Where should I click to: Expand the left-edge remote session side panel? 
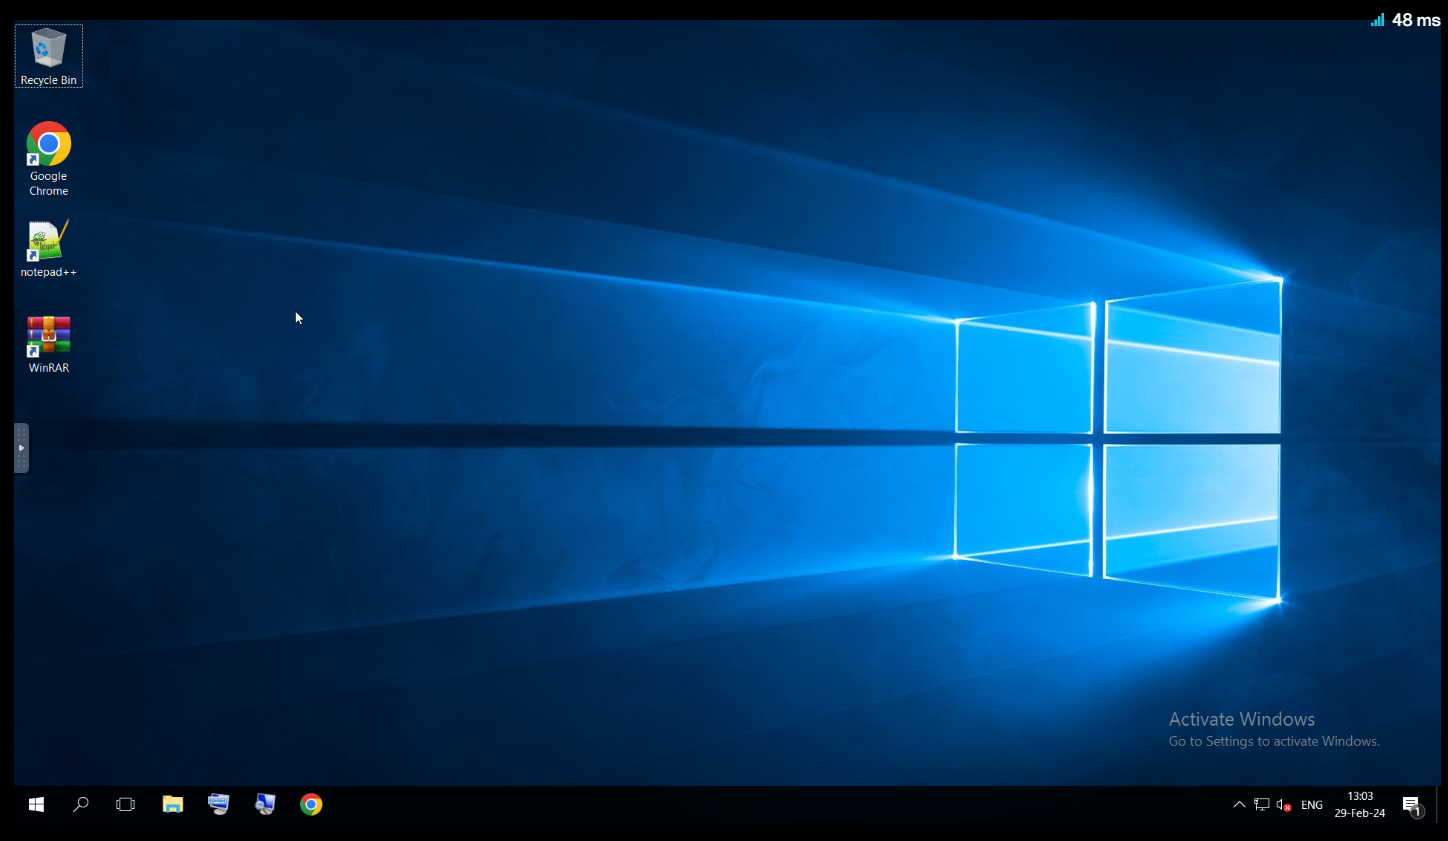point(21,448)
